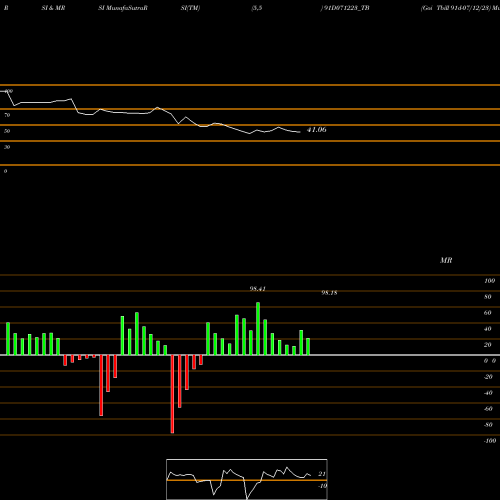
Task: Click the longest red histogram bar
Action: (172, 394)
